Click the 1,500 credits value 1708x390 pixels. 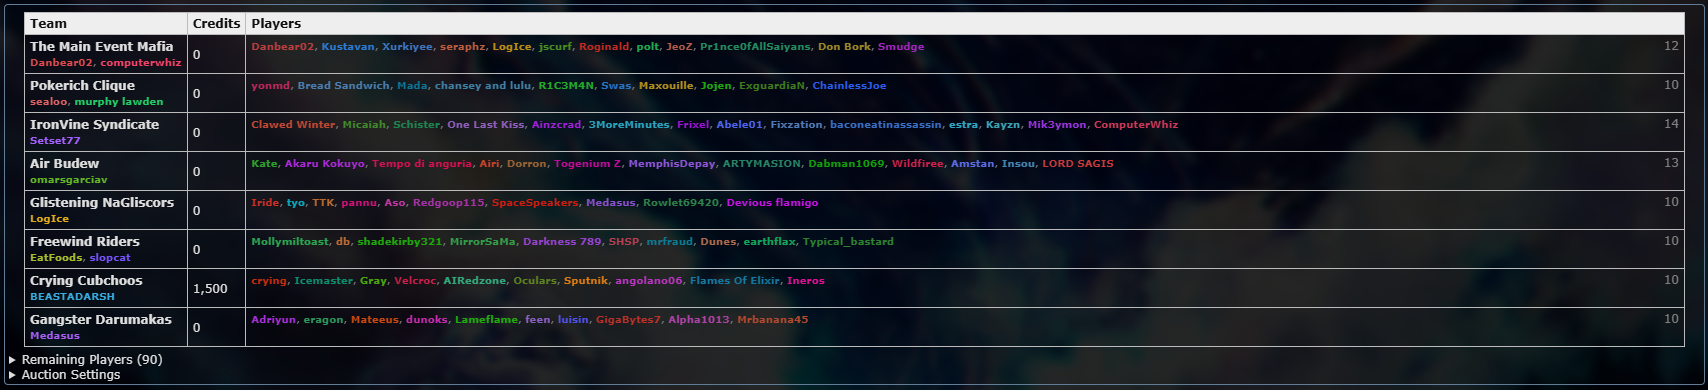pyautogui.click(x=210, y=289)
